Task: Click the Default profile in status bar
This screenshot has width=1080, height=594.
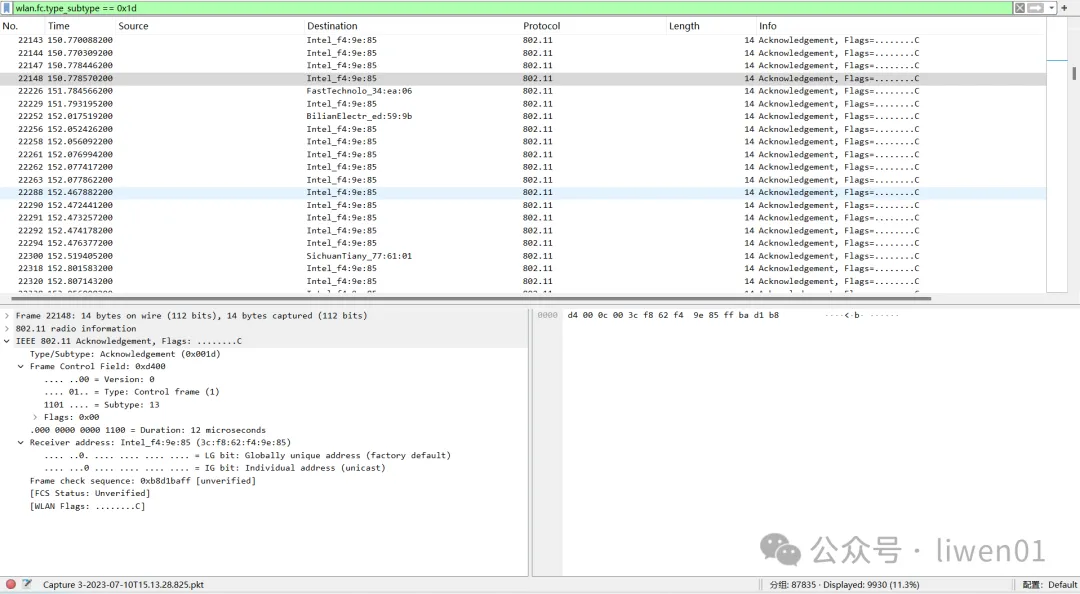Action: pos(1062,585)
